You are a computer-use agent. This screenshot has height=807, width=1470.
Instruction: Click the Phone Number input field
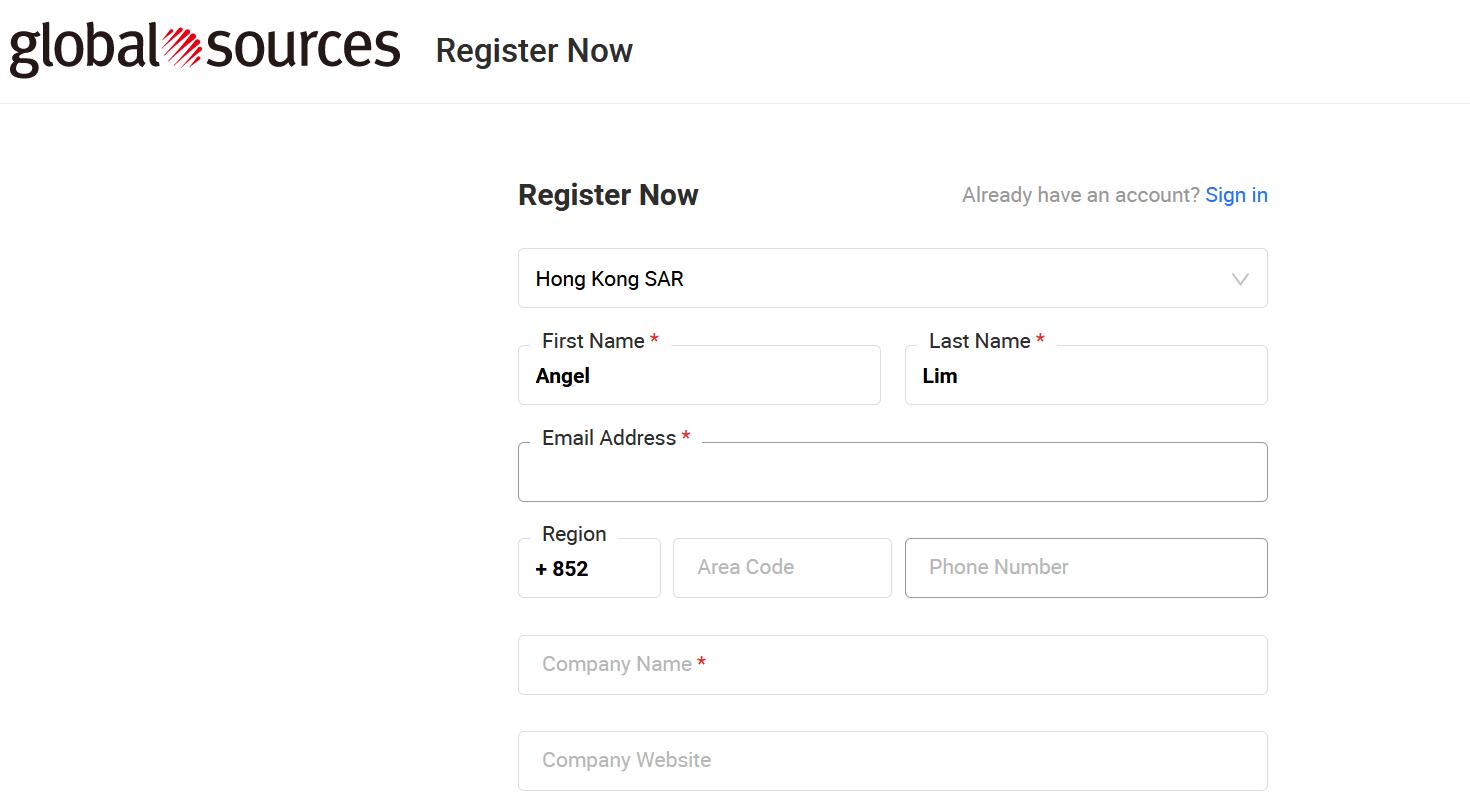pos(1086,568)
